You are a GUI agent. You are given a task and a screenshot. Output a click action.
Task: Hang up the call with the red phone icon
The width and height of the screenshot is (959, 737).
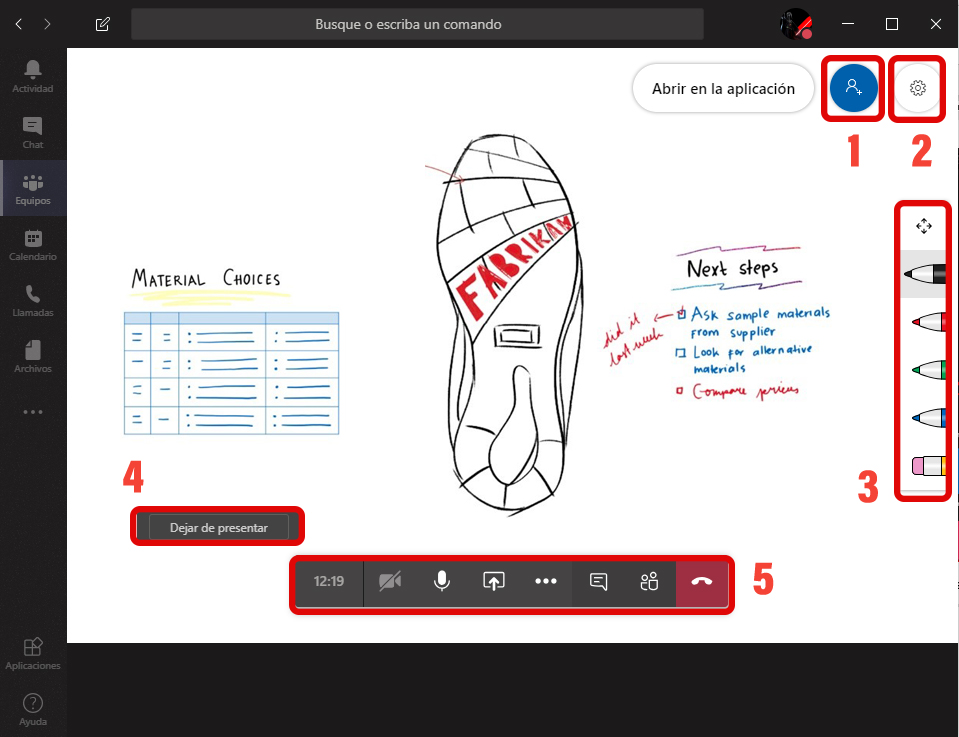coord(702,582)
